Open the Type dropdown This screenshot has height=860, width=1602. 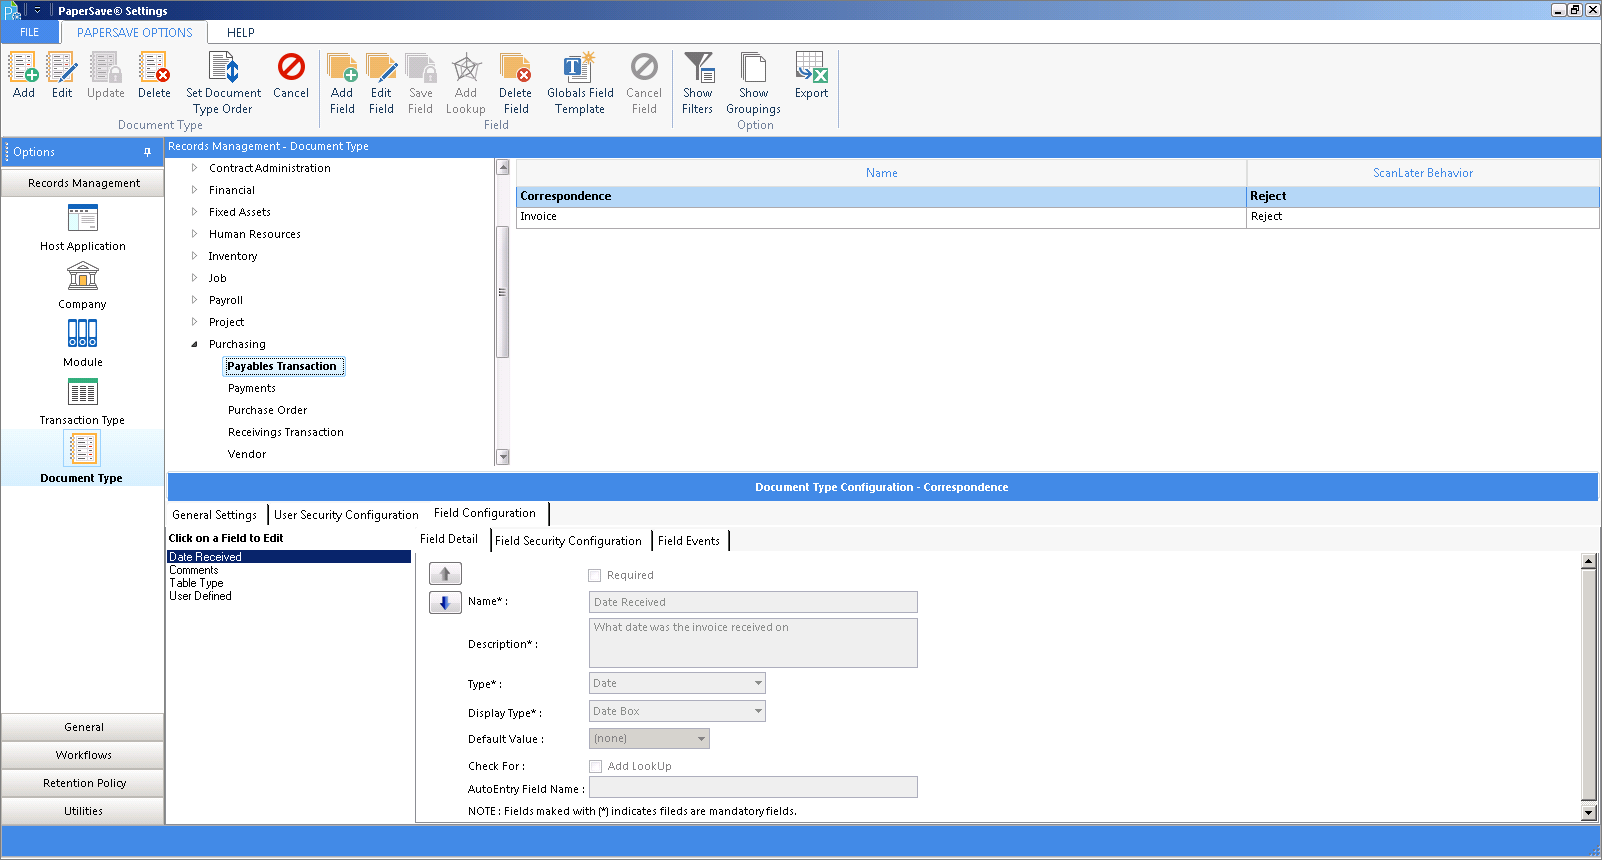pyautogui.click(x=758, y=683)
